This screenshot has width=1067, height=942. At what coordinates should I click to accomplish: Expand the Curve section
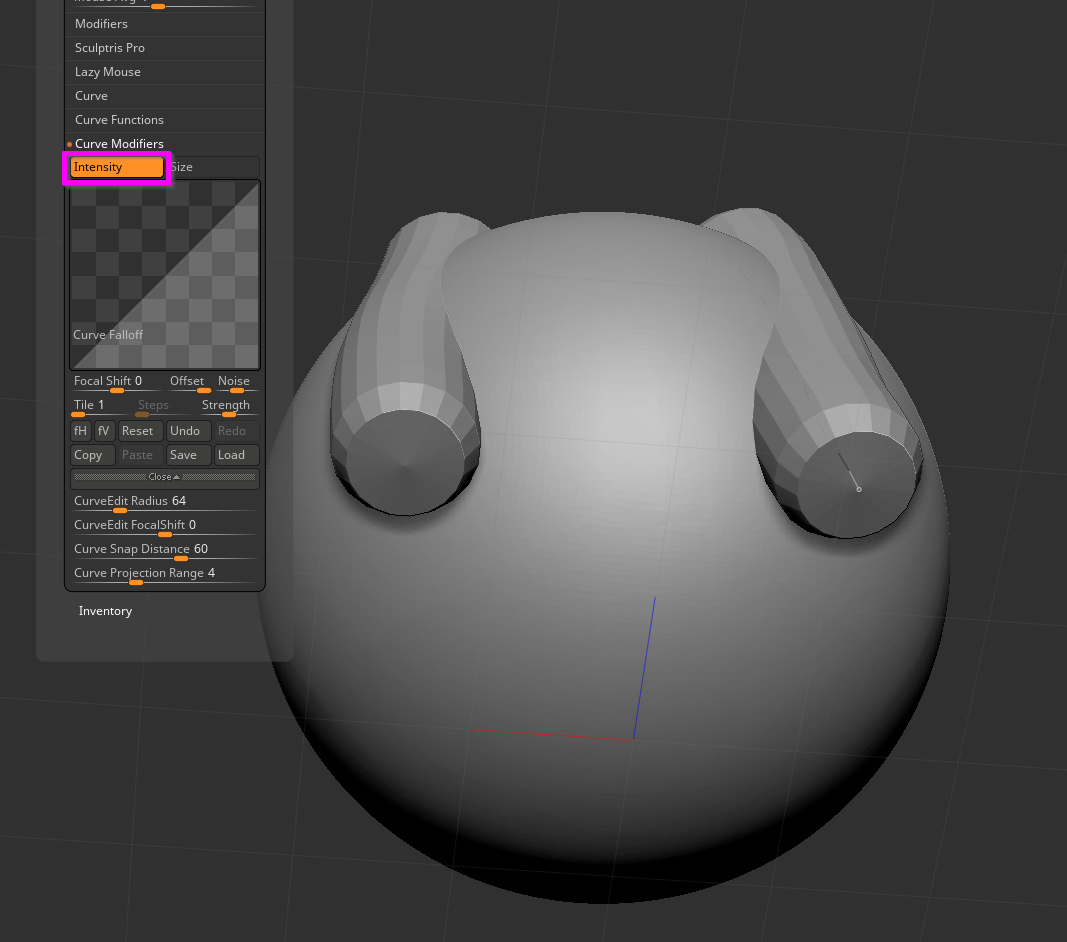point(91,96)
